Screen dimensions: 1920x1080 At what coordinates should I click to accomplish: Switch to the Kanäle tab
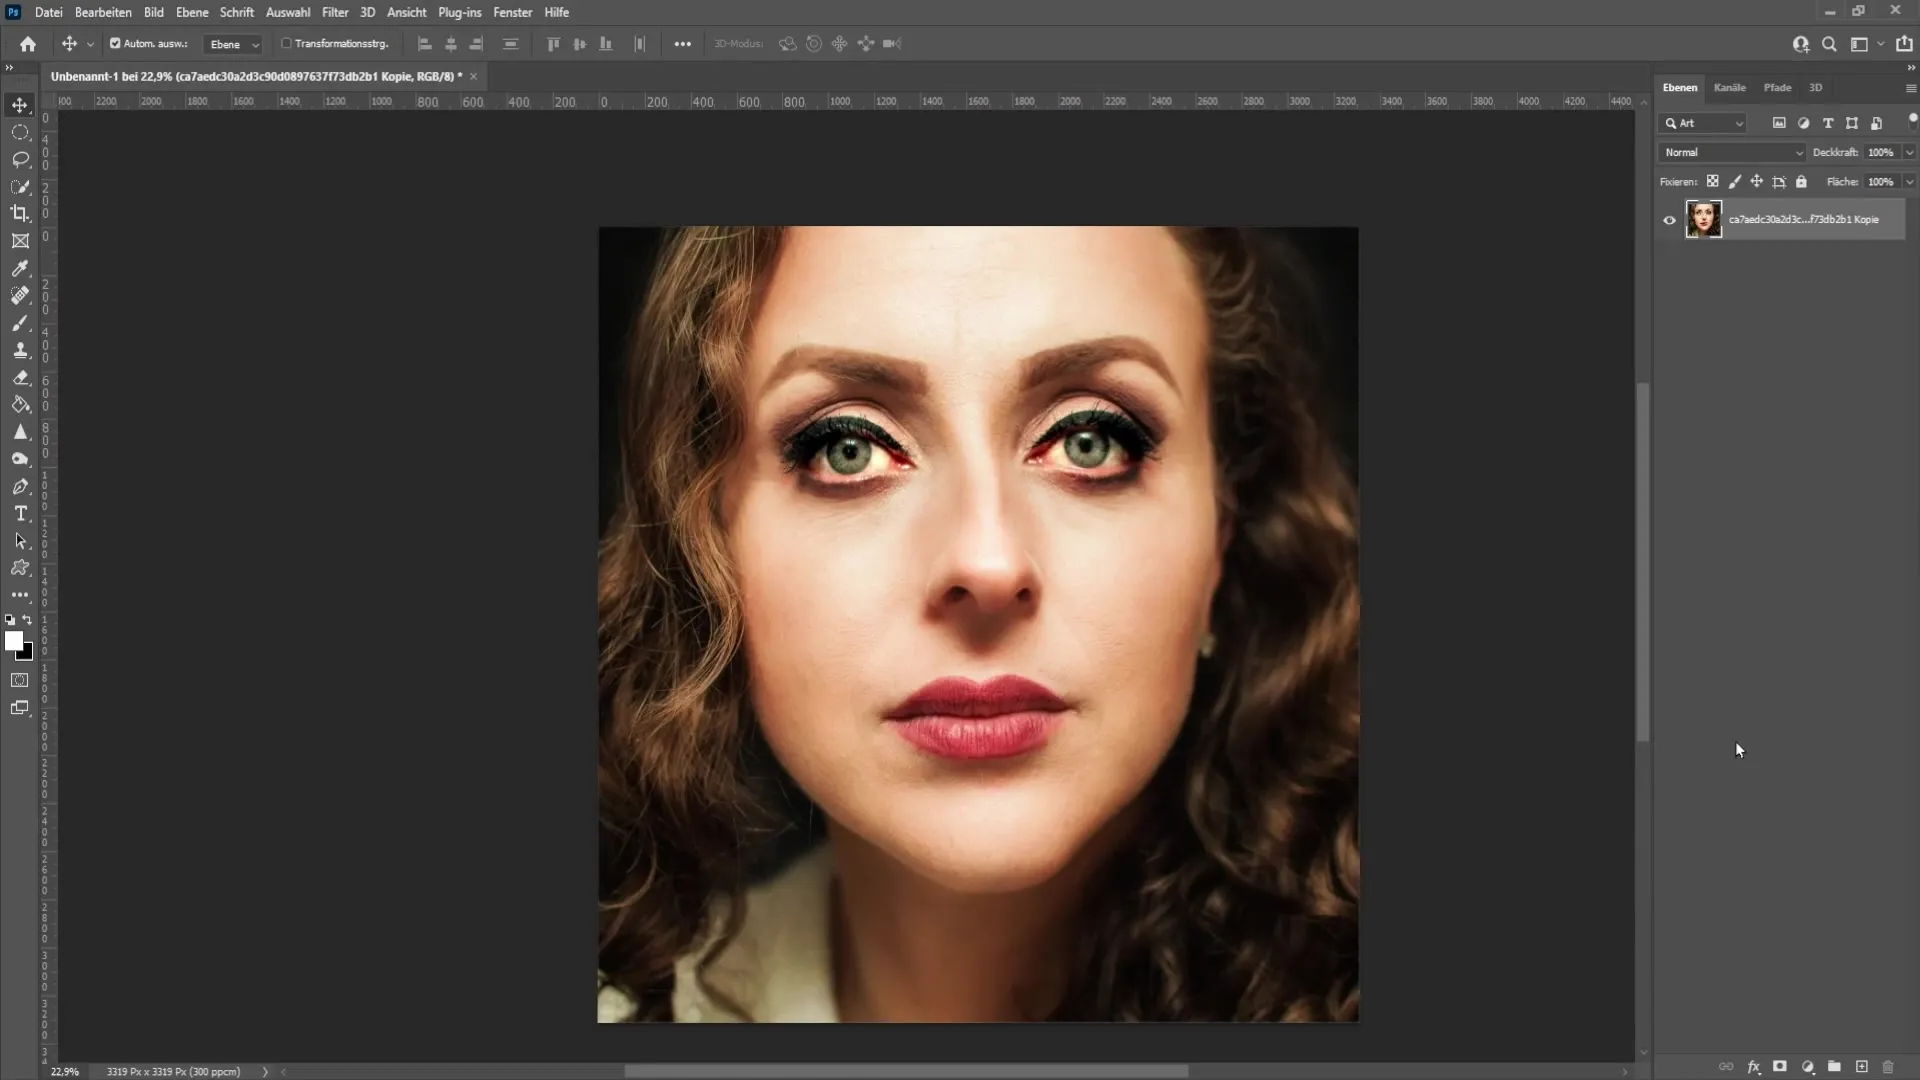1730,87
